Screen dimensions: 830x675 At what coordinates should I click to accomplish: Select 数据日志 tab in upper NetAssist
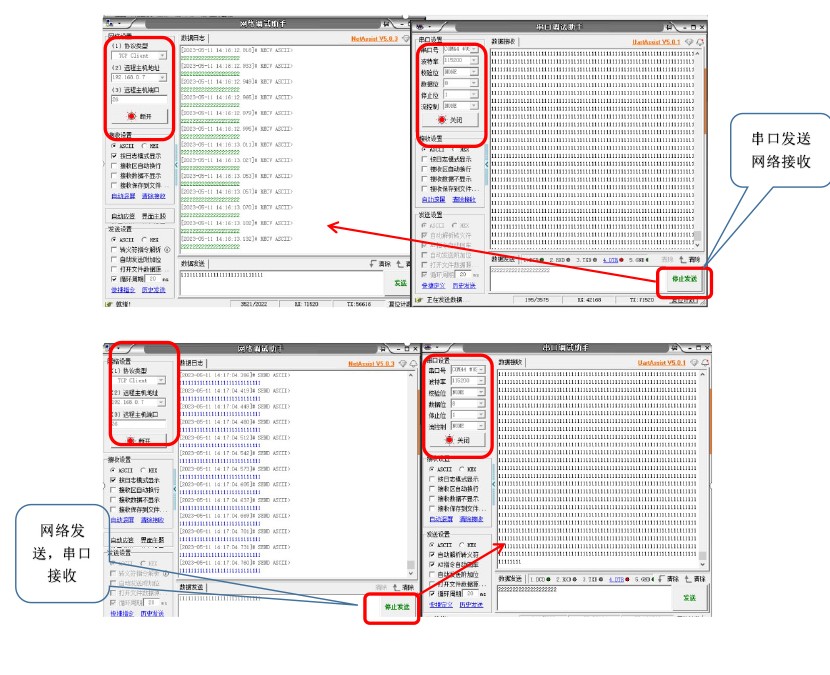(x=193, y=38)
